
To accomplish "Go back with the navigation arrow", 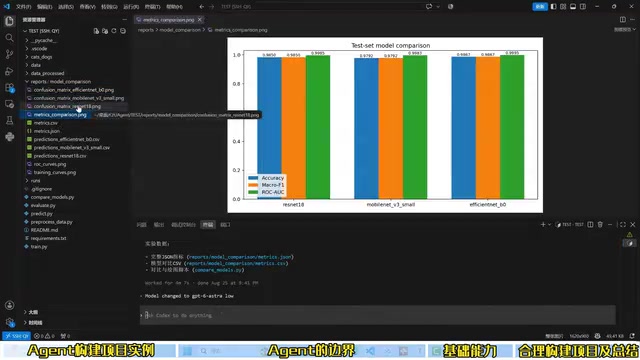I will coord(202,7).
